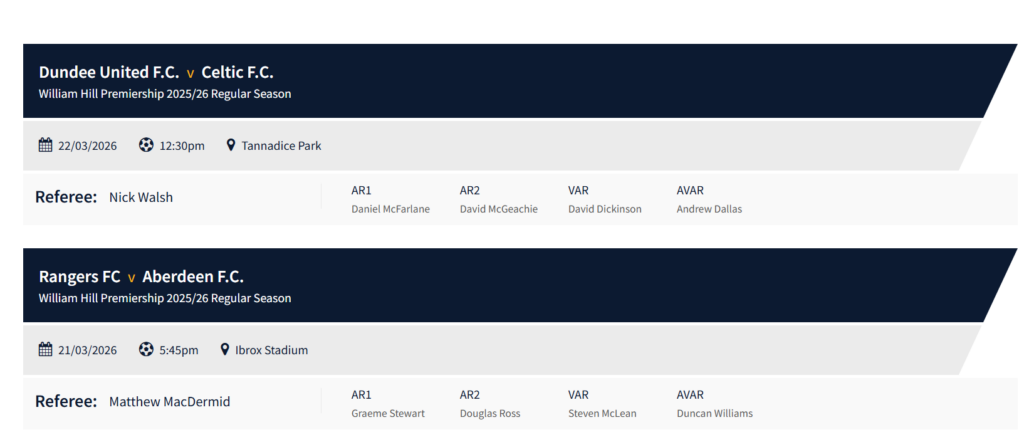Select AR1 official Daniel McFarlane
The image size is (1024, 442).
pos(390,209)
